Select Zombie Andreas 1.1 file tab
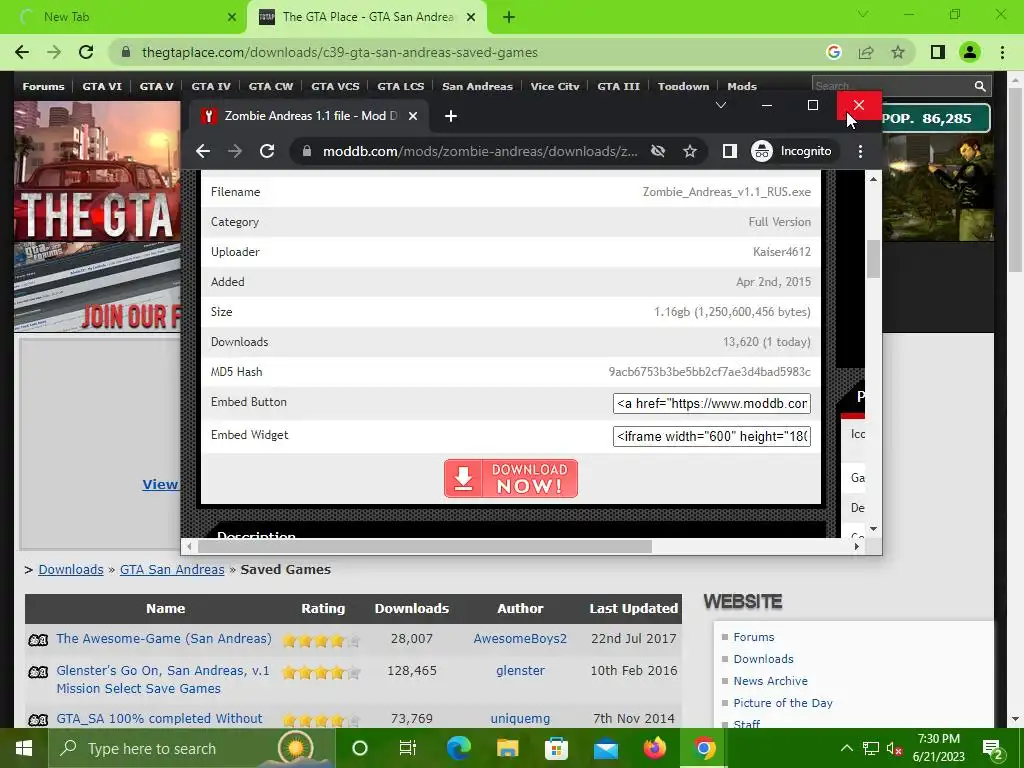Viewport: 1024px width, 768px height. tap(308, 116)
